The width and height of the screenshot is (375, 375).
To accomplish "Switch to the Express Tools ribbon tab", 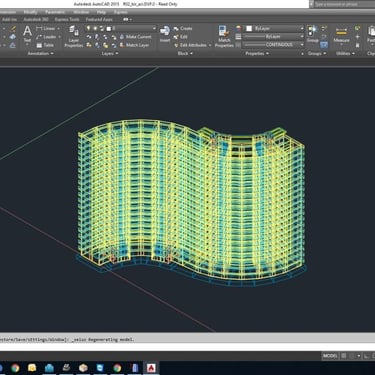I will (67, 20).
